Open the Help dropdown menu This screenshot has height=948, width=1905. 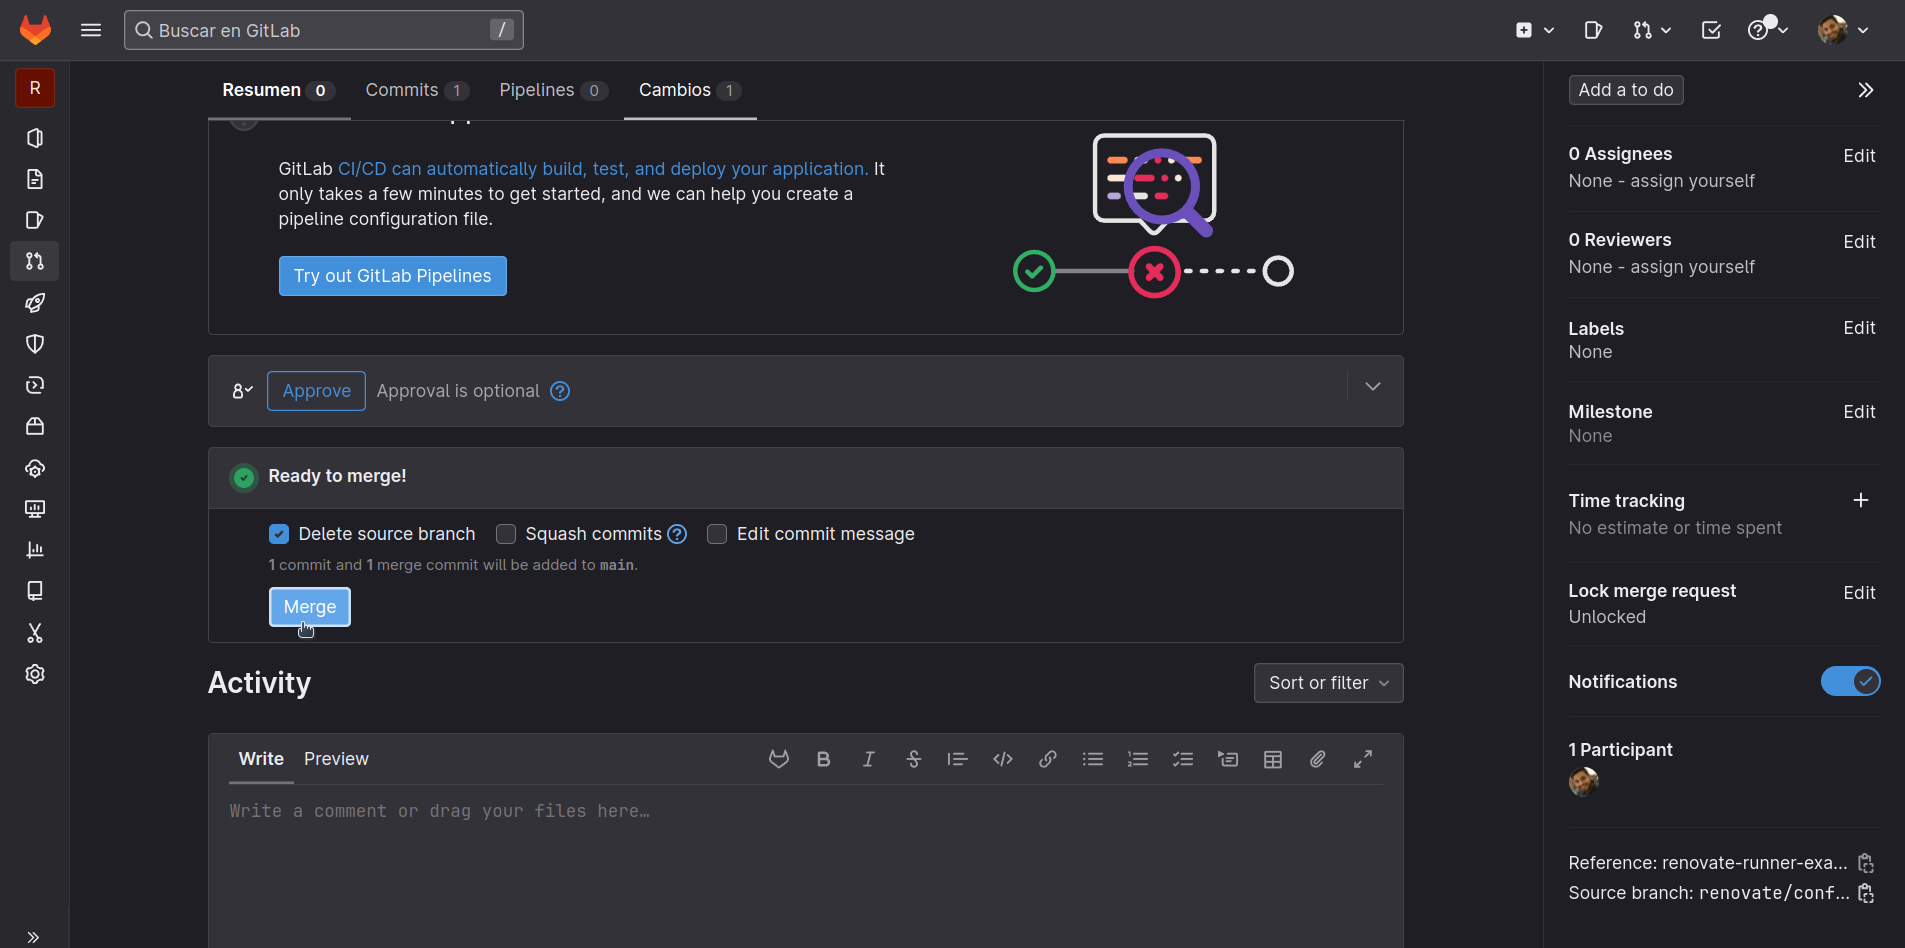coord(1768,30)
